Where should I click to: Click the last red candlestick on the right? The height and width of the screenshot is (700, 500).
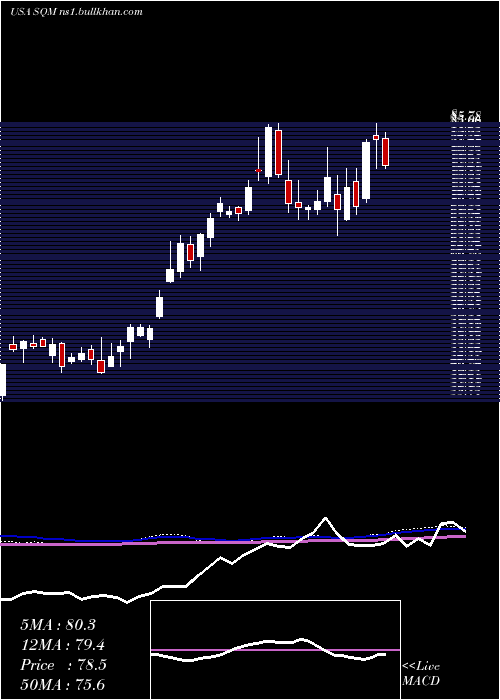pyautogui.click(x=385, y=152)
